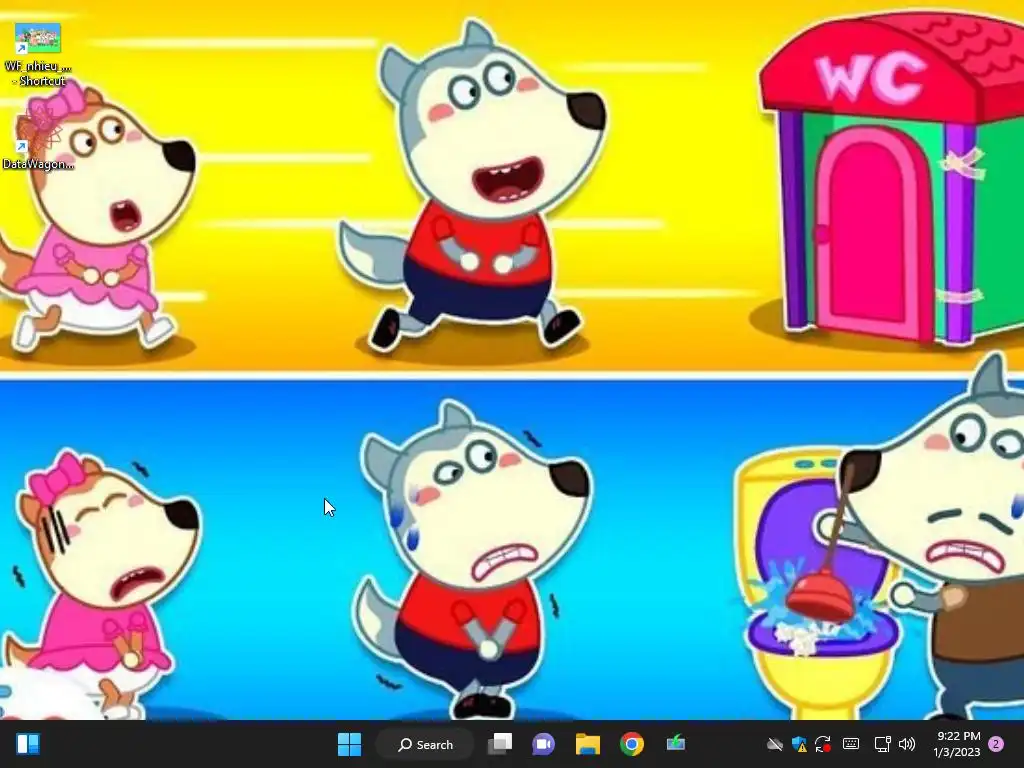
Task: Click the Windows Update restart tray icon
Action: pos(823,744)
